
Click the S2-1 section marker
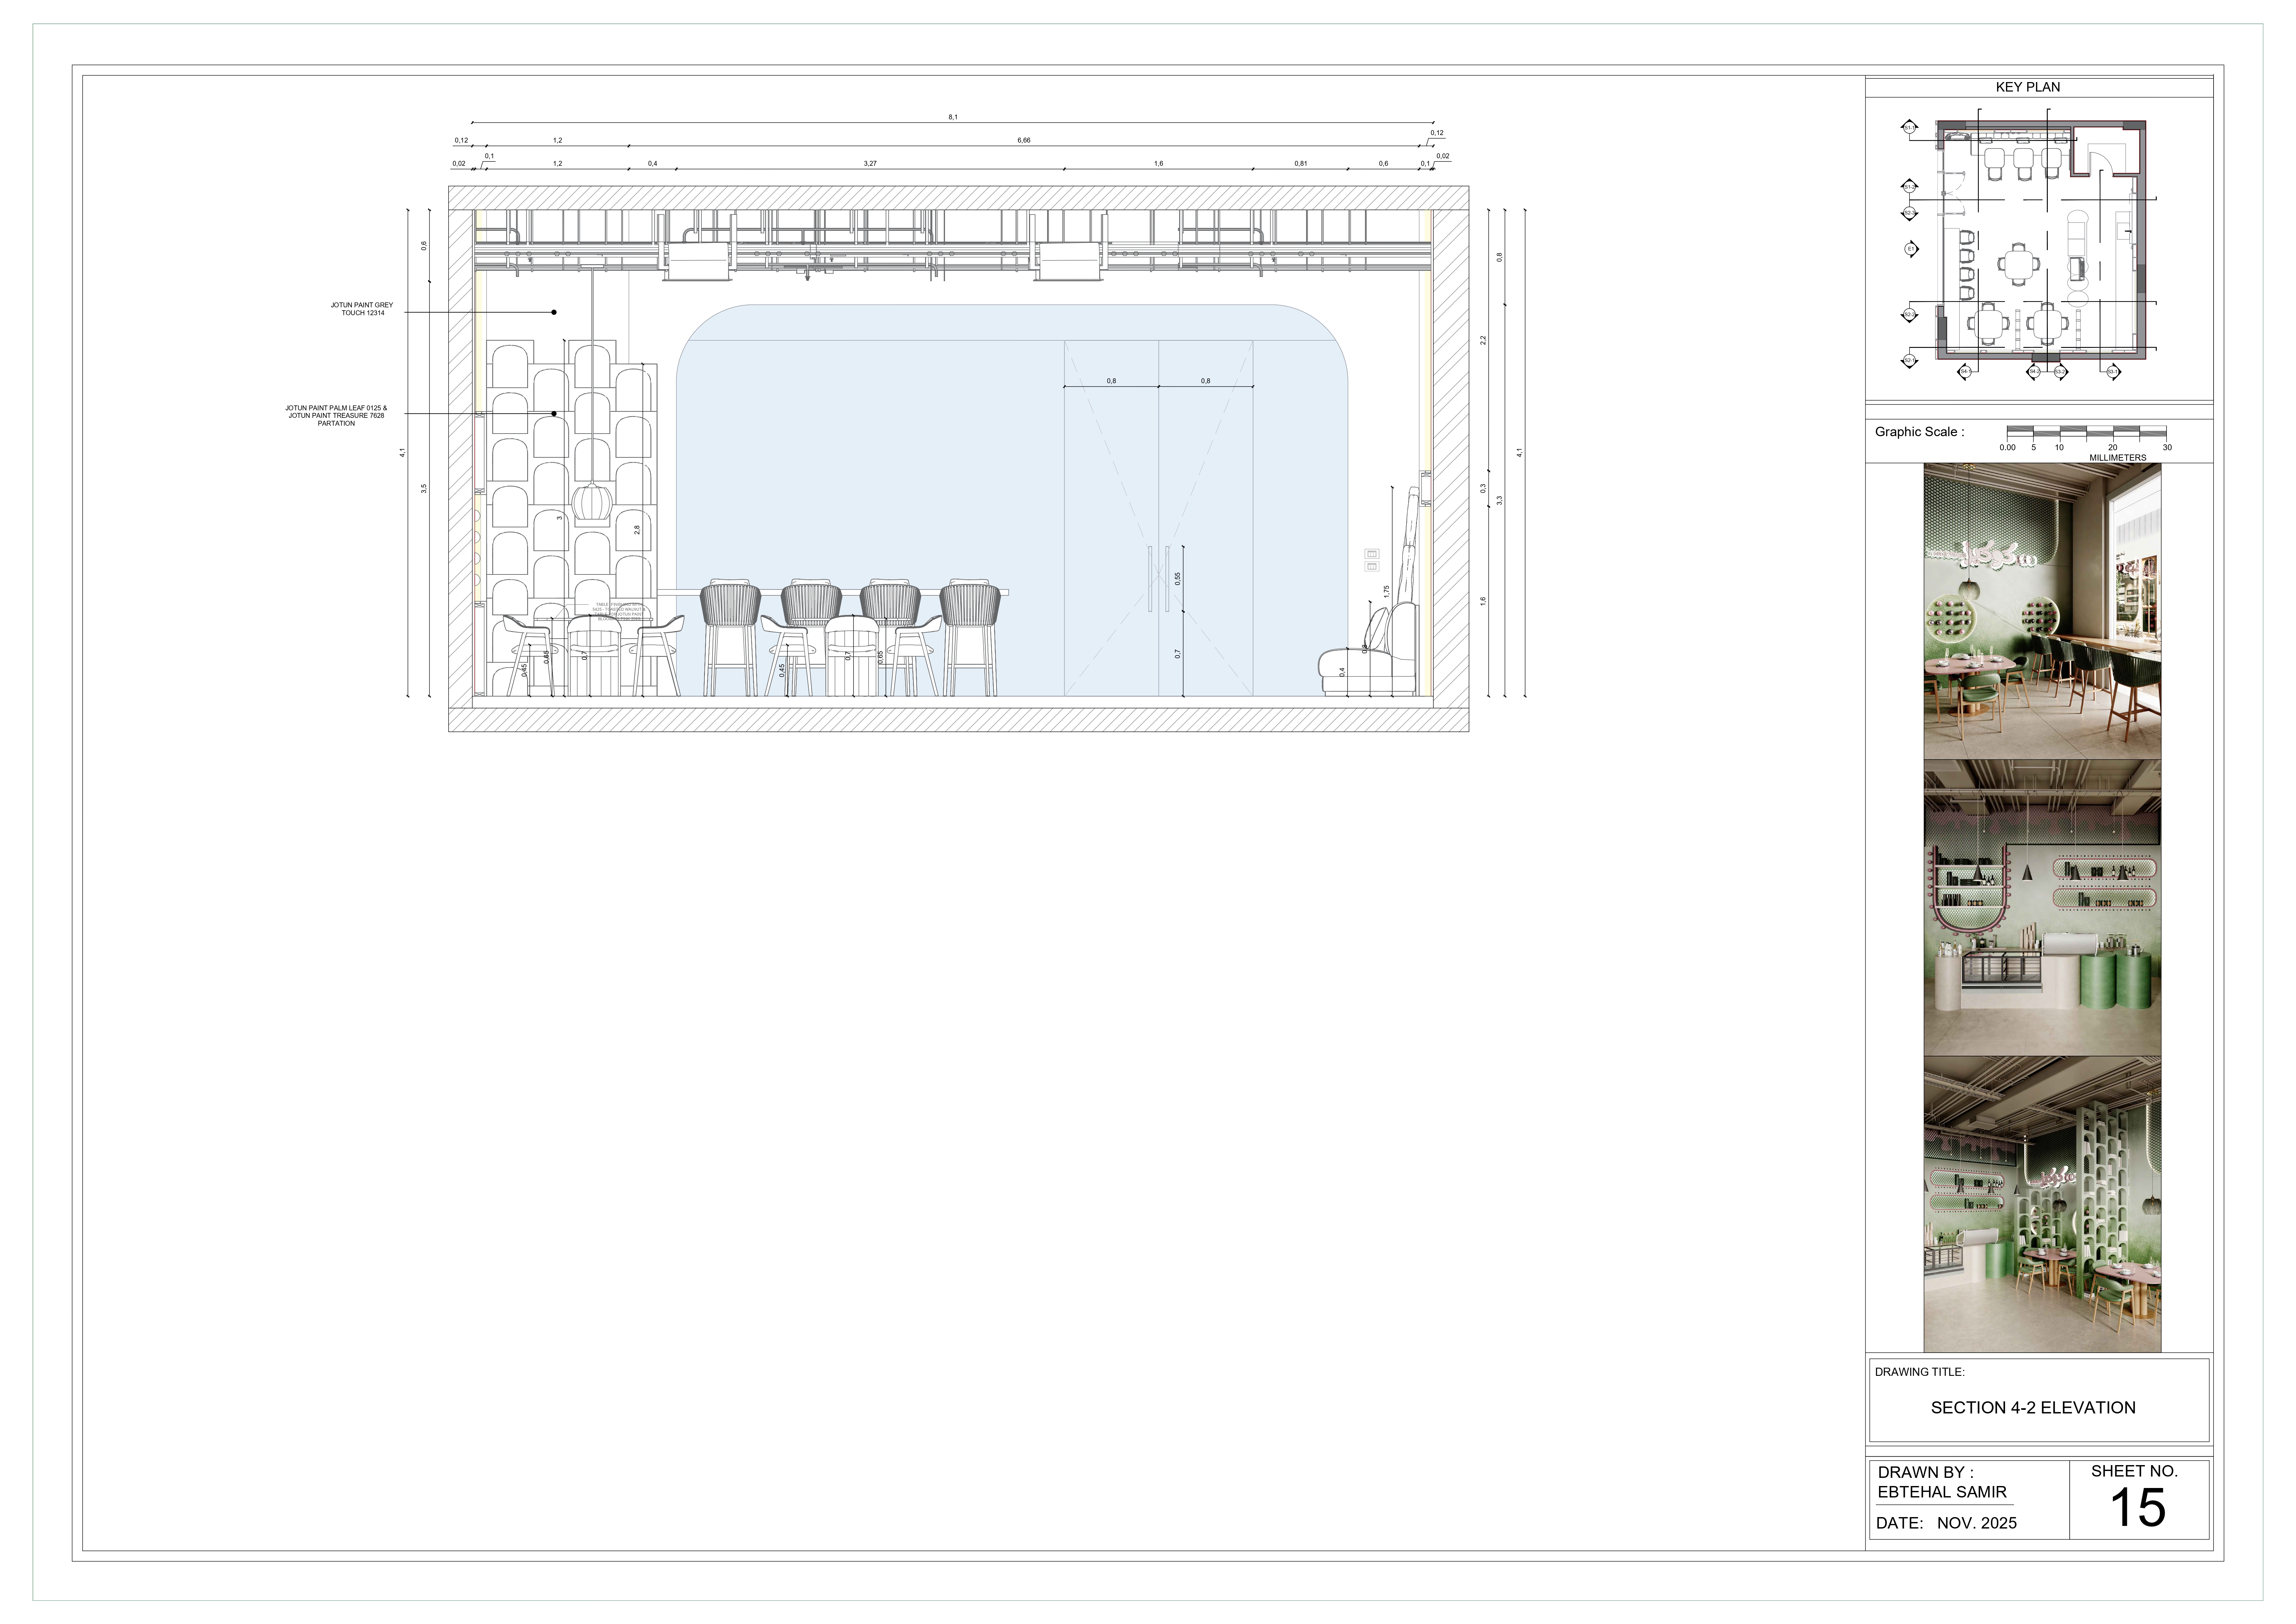(1910, 360)
